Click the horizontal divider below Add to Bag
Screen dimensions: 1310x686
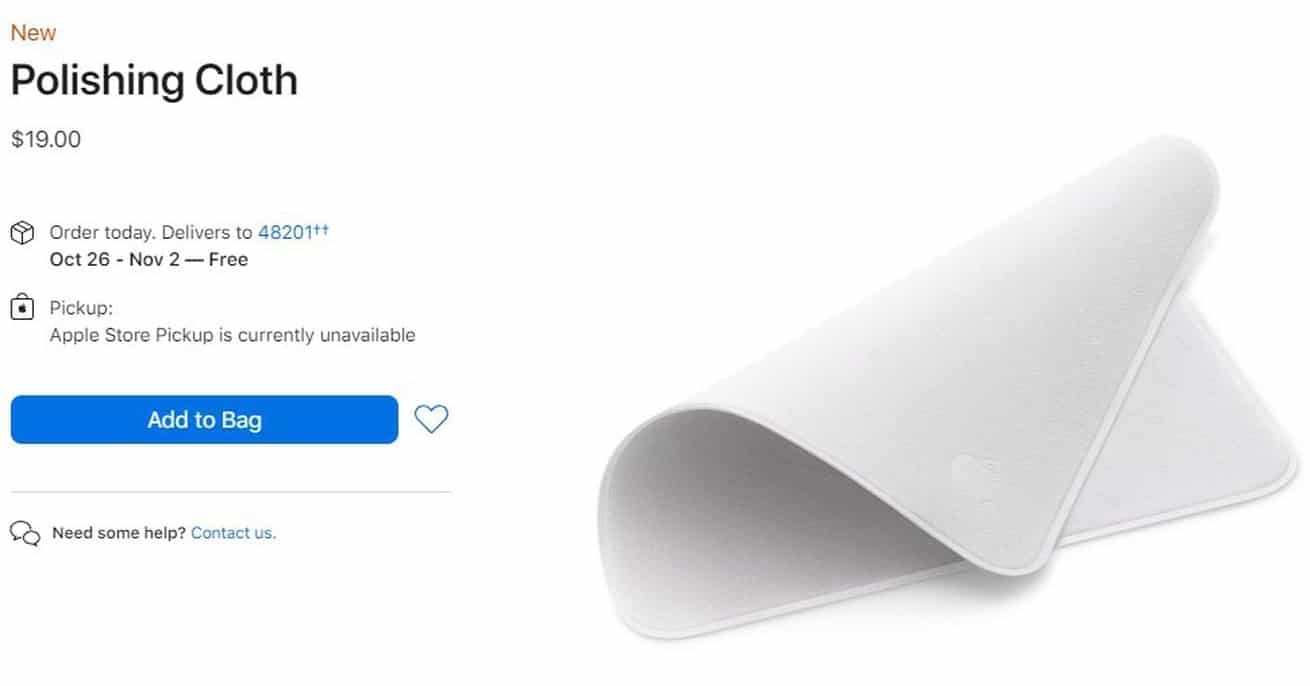pyautogui.click(x=231, y=492)
